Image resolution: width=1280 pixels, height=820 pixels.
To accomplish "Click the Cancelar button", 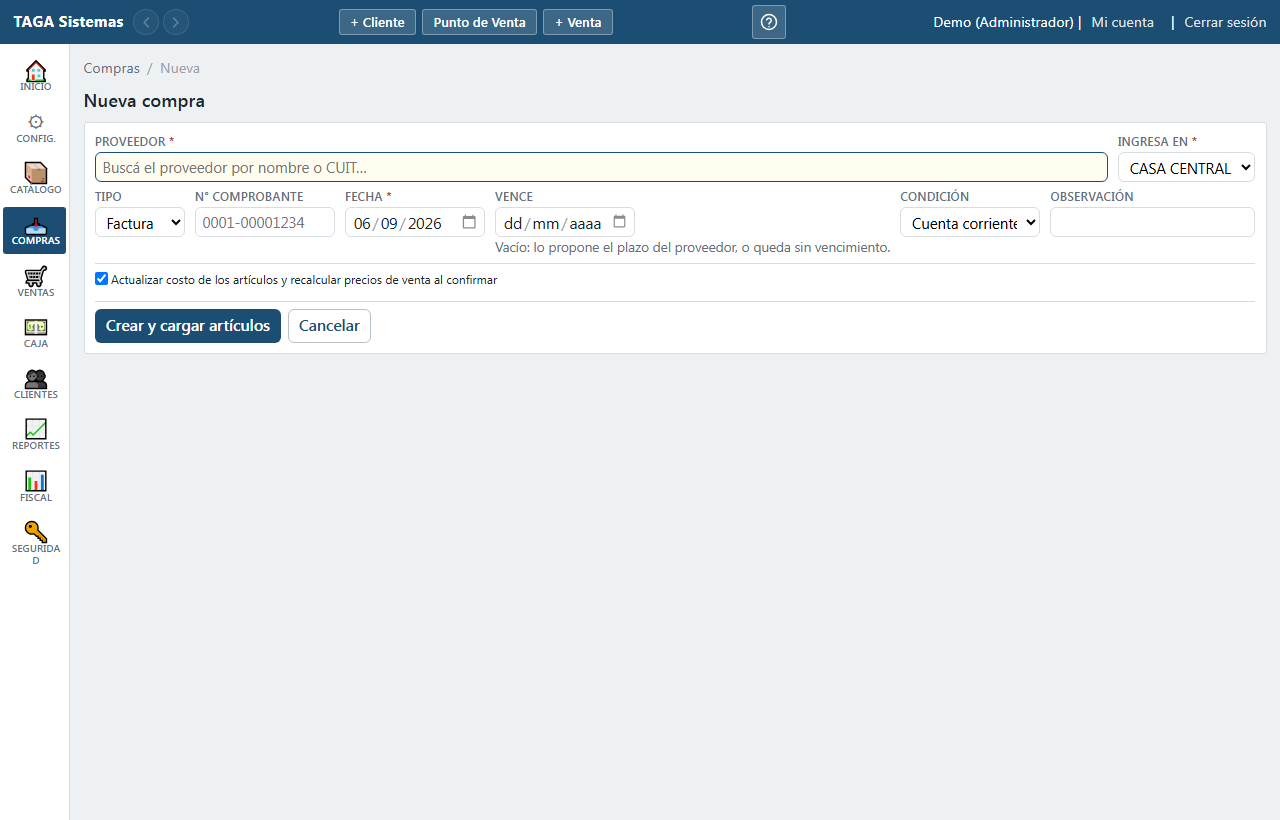I will pyautogui.click(x=329, y=326).
